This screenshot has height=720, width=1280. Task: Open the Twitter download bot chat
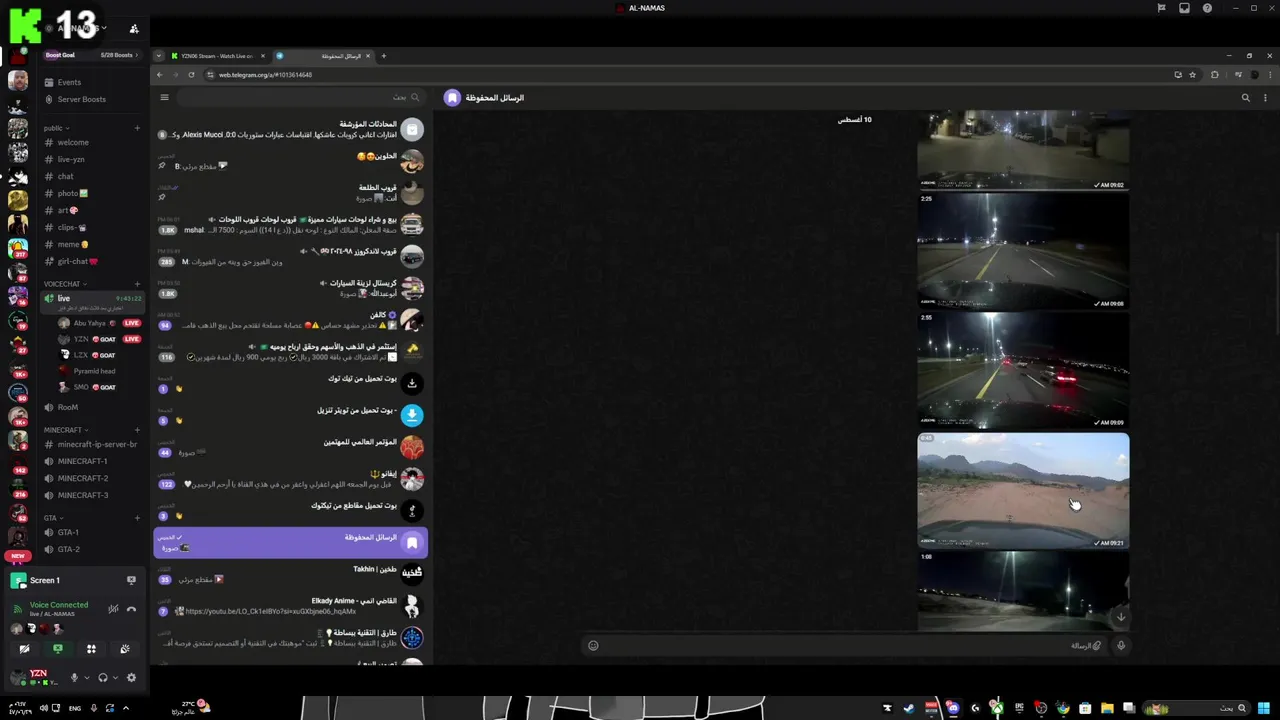click(290, 415)
